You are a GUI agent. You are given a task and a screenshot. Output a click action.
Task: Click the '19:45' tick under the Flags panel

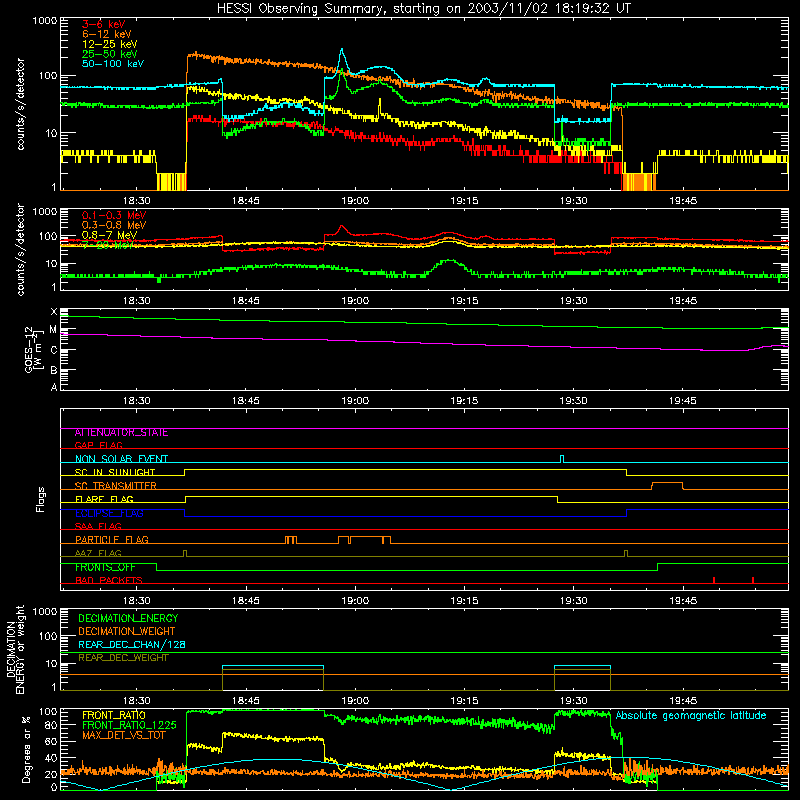click(x=683, y=601)
